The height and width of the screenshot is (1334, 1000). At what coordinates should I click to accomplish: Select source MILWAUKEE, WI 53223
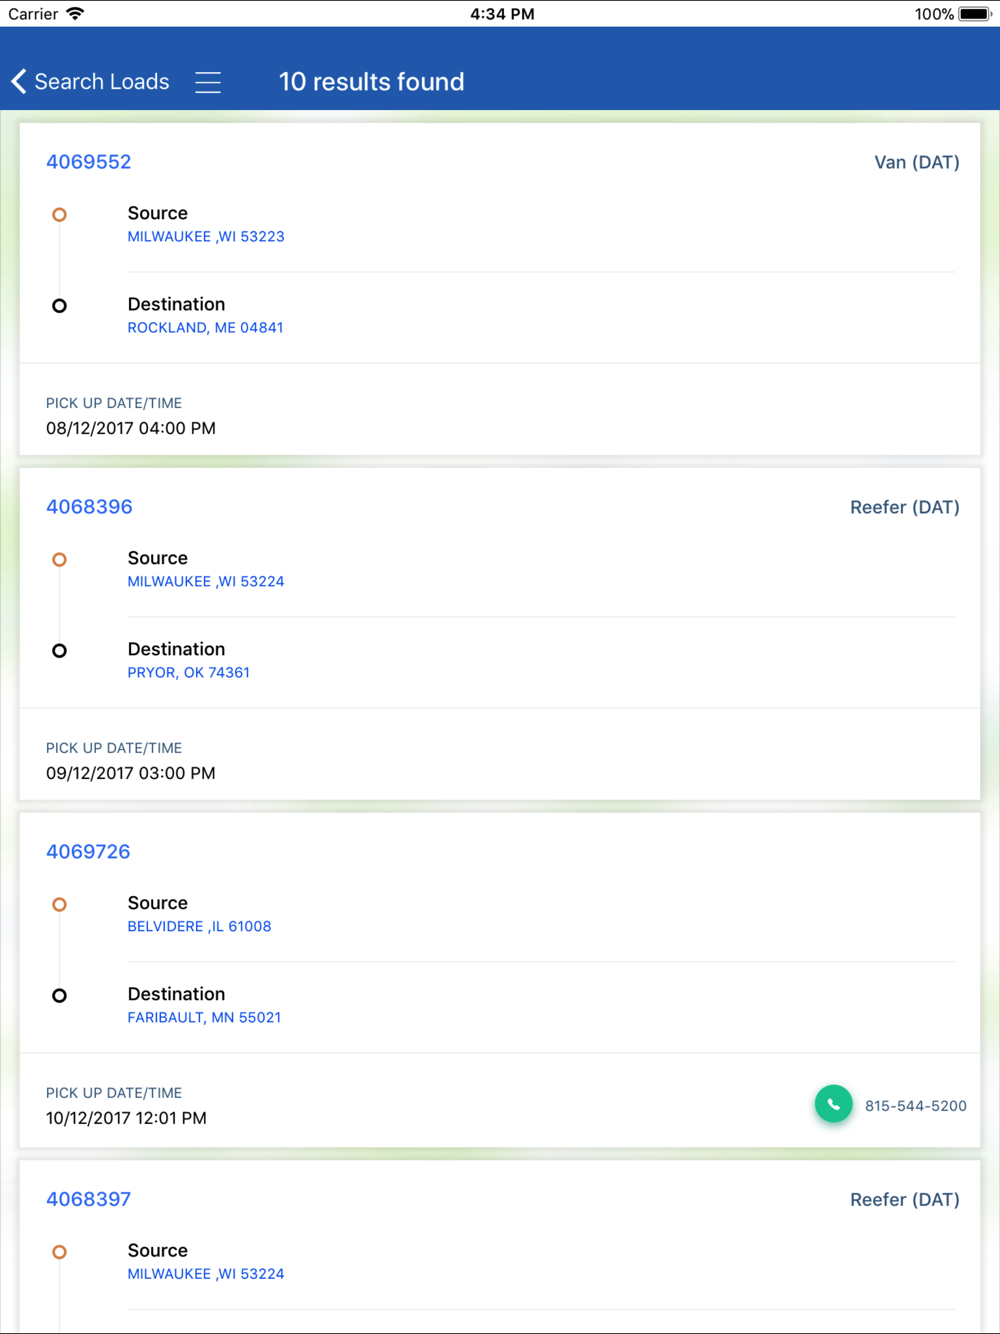click(x=206, y=237)
